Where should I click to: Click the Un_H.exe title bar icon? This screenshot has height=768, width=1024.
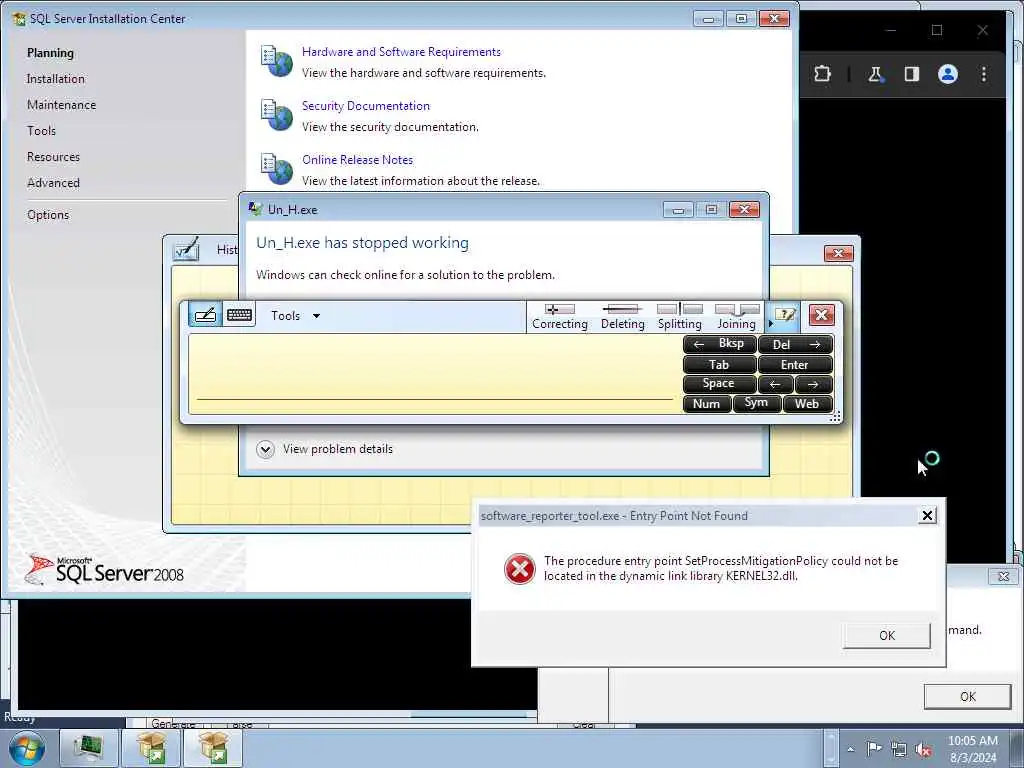pos(255,209)
